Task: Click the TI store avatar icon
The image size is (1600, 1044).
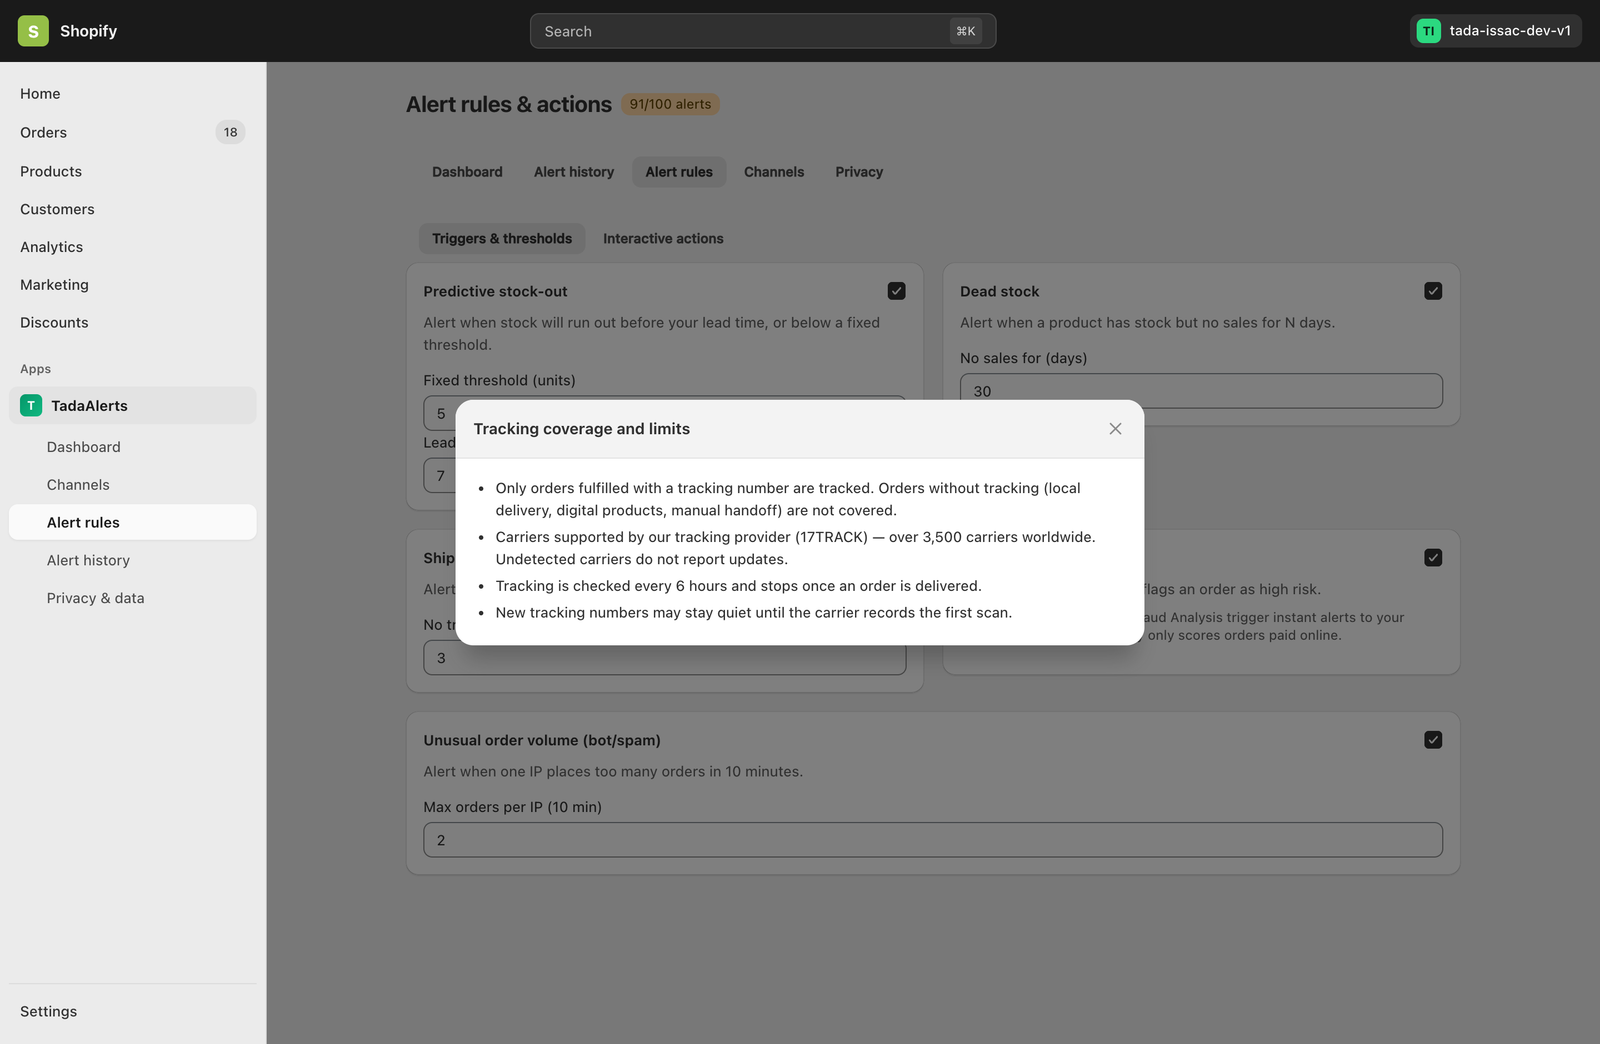Action: tap(1428, 31)
